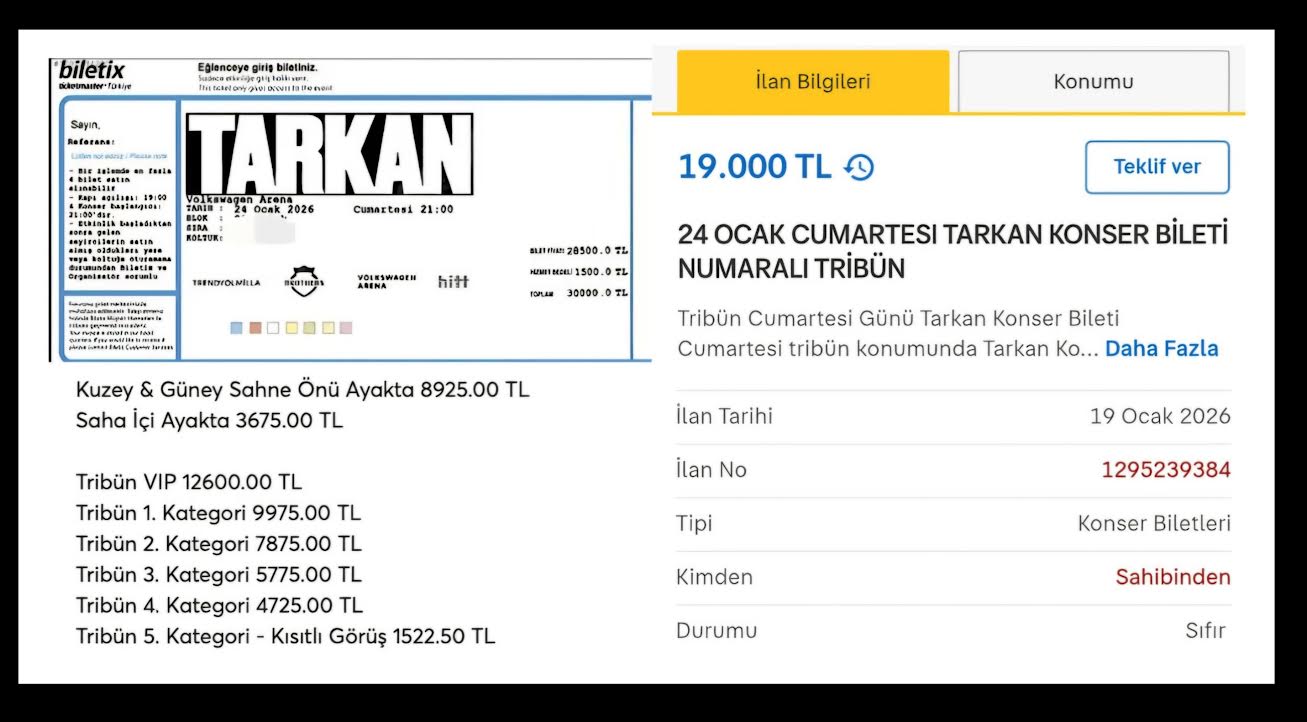Click the biletix logo on the ticket
This screenshot has width=1307, height=722.
click(x=92, y=72)
